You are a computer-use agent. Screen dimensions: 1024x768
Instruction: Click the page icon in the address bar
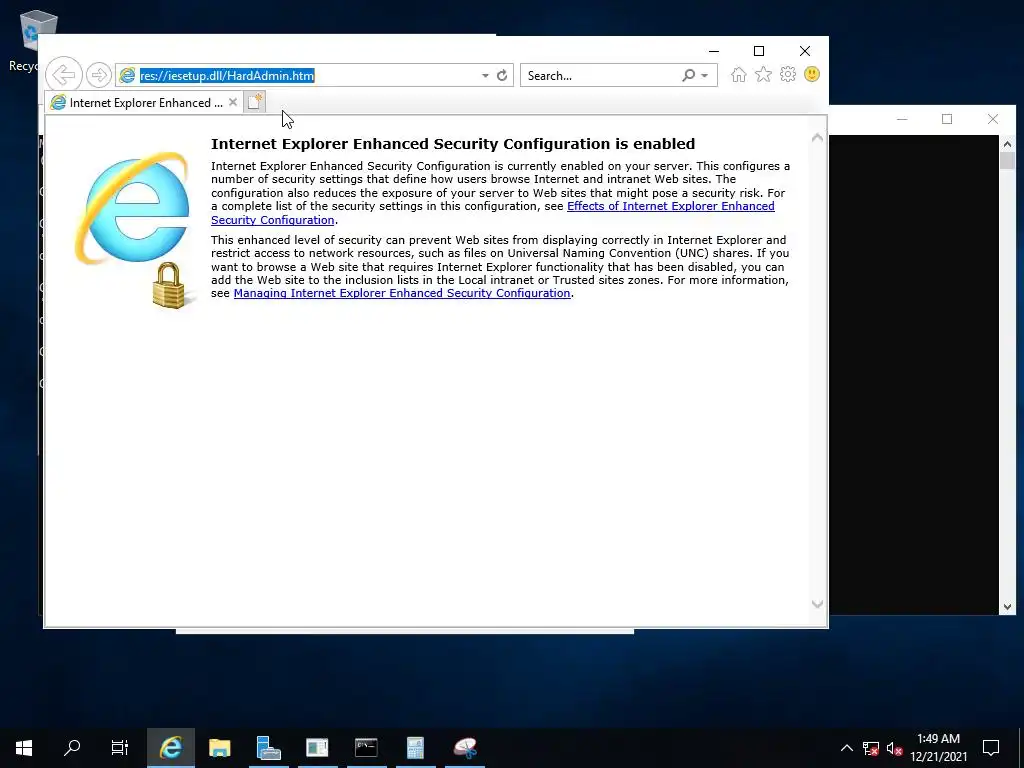pyautogui.click(x=127, y=76)
